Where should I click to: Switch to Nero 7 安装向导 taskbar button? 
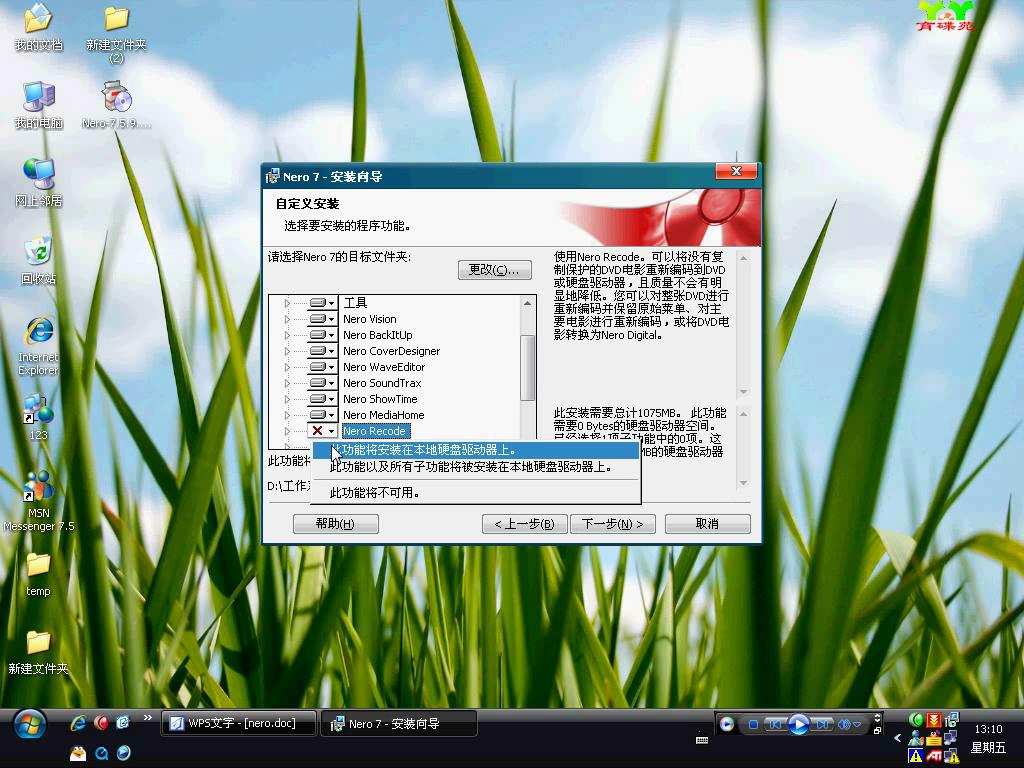399,724
